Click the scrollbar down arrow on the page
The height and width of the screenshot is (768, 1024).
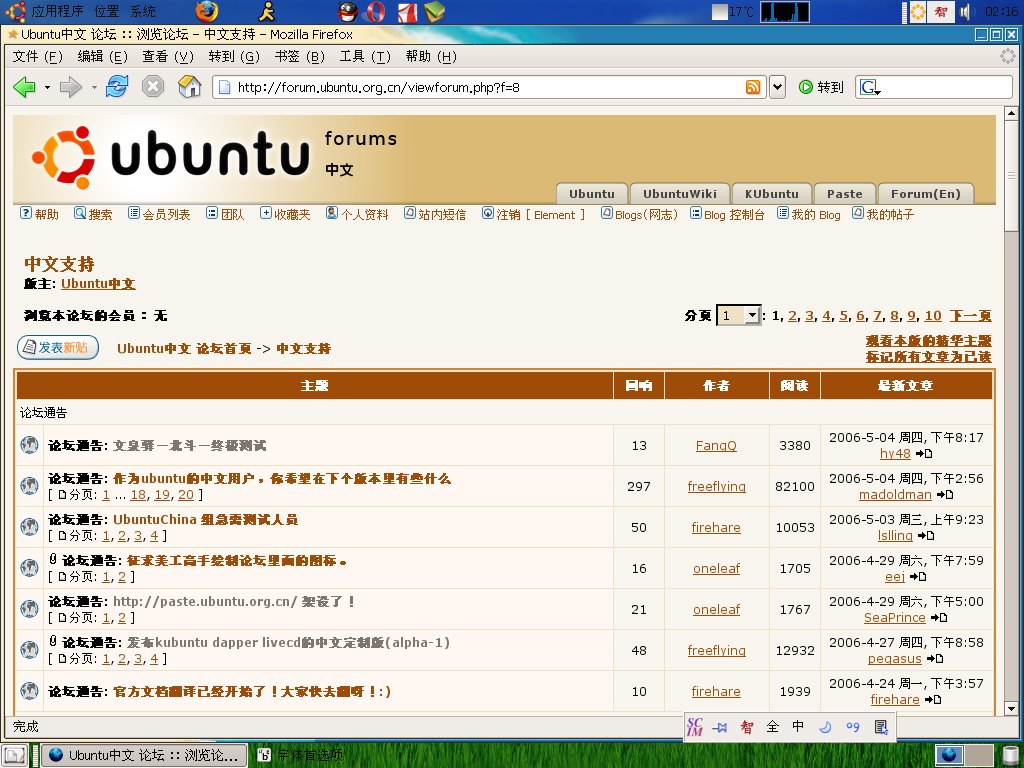[1011, 708]
